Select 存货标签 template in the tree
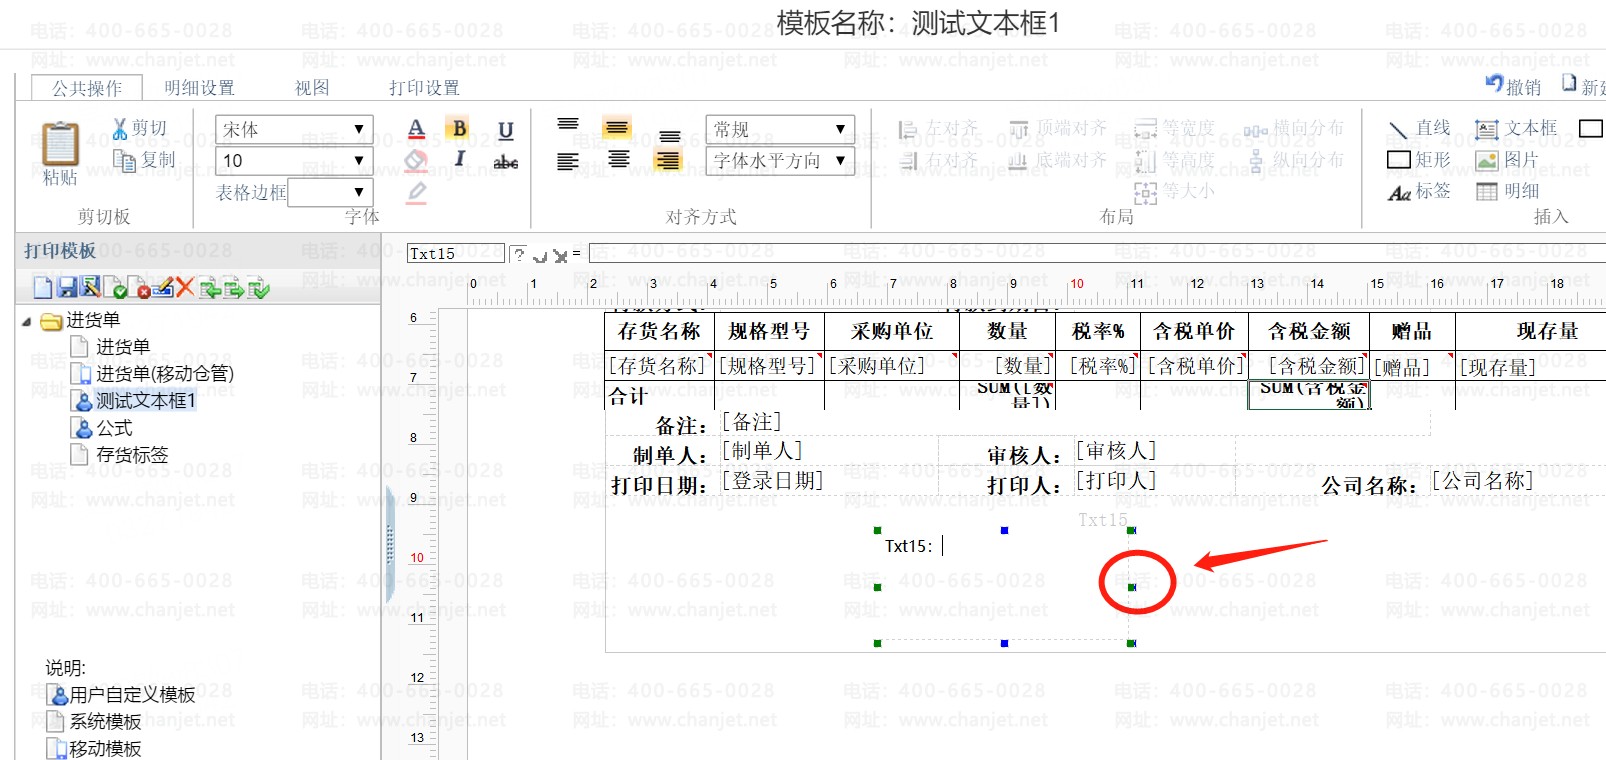The height and width of the screenshot is (760, 1606). point(131,455)
